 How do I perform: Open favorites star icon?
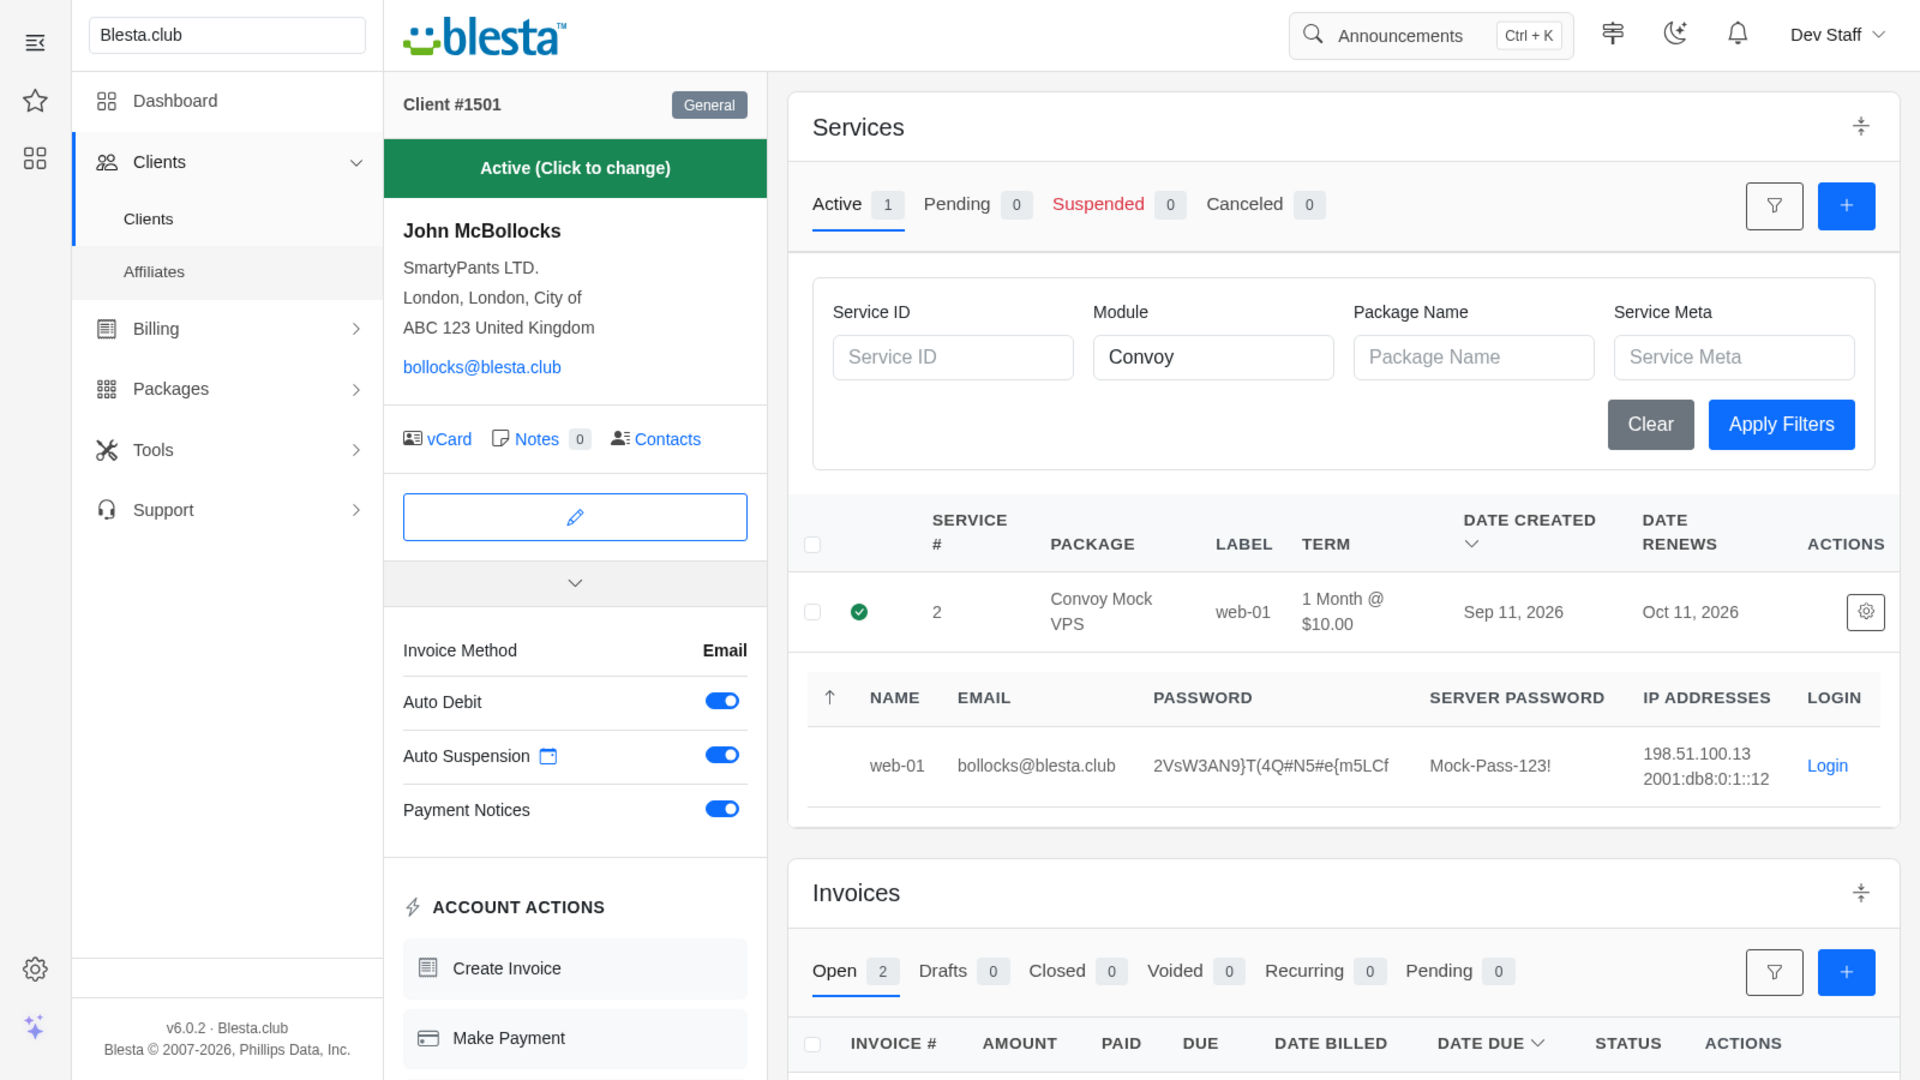pyautogui.click(x=35, y=100)
